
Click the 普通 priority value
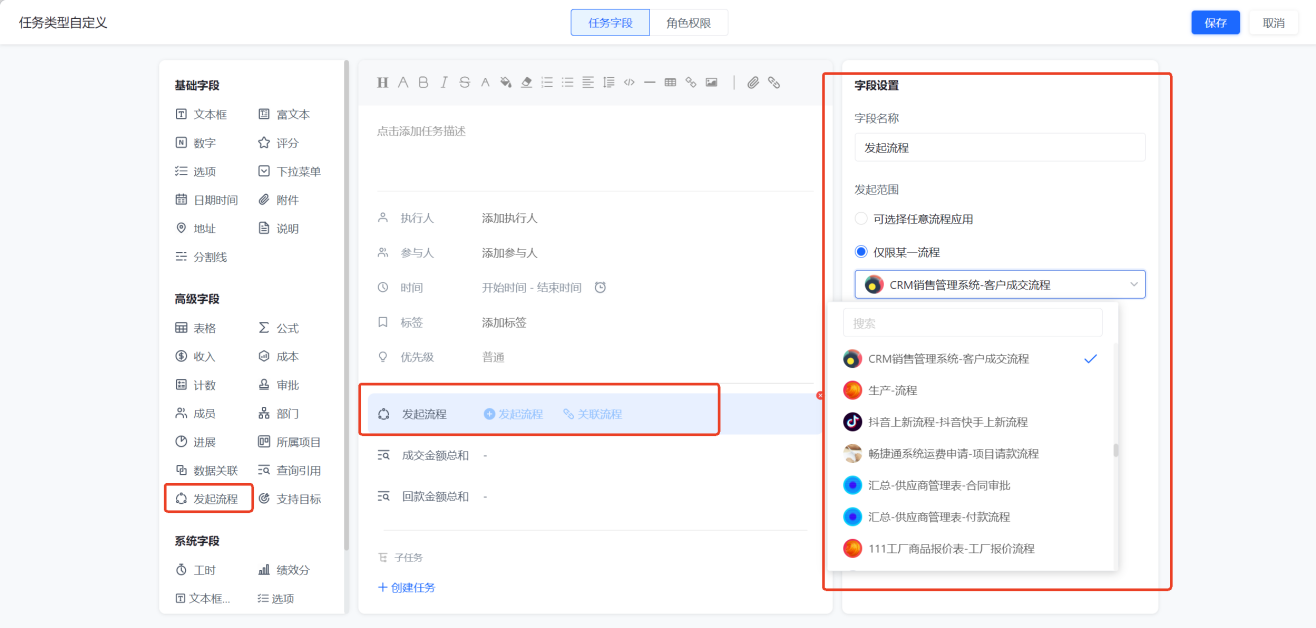[x=493, y=357]
